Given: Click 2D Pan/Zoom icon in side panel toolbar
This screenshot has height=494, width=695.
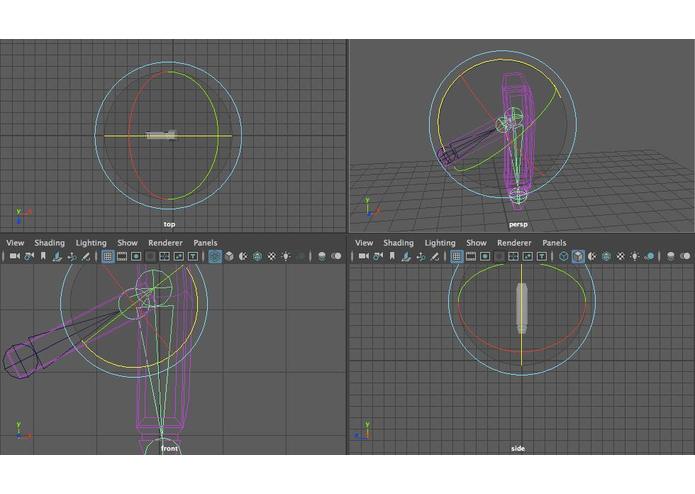Looking at the screenshot, I should pyautogui.click(x=421, y=256).
